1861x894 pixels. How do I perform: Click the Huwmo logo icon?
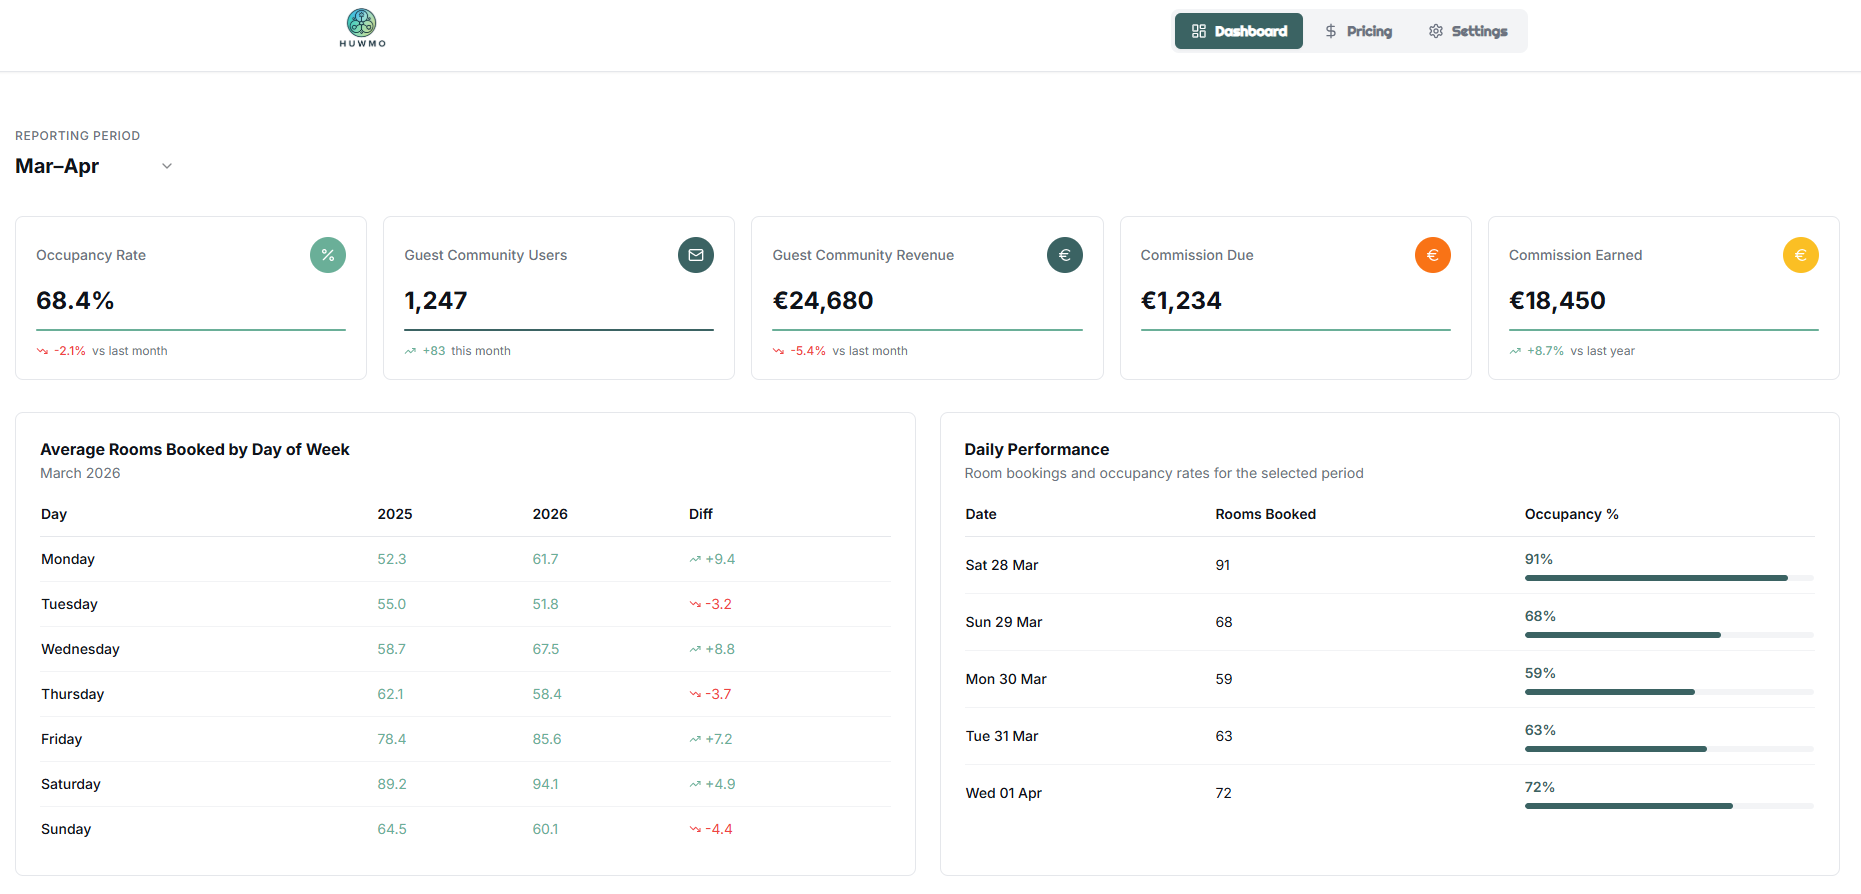pos(361,23)
